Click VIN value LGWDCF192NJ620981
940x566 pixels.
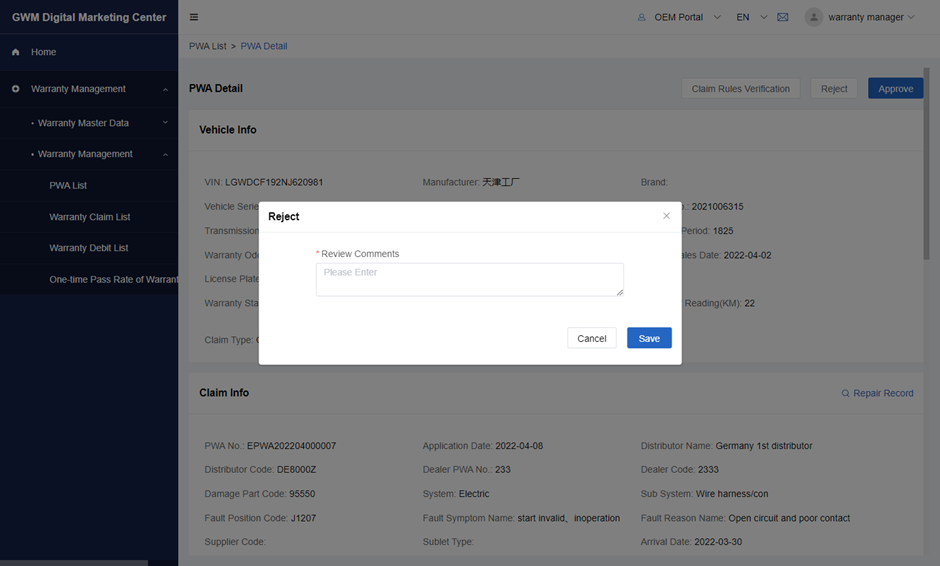point(274,182)
